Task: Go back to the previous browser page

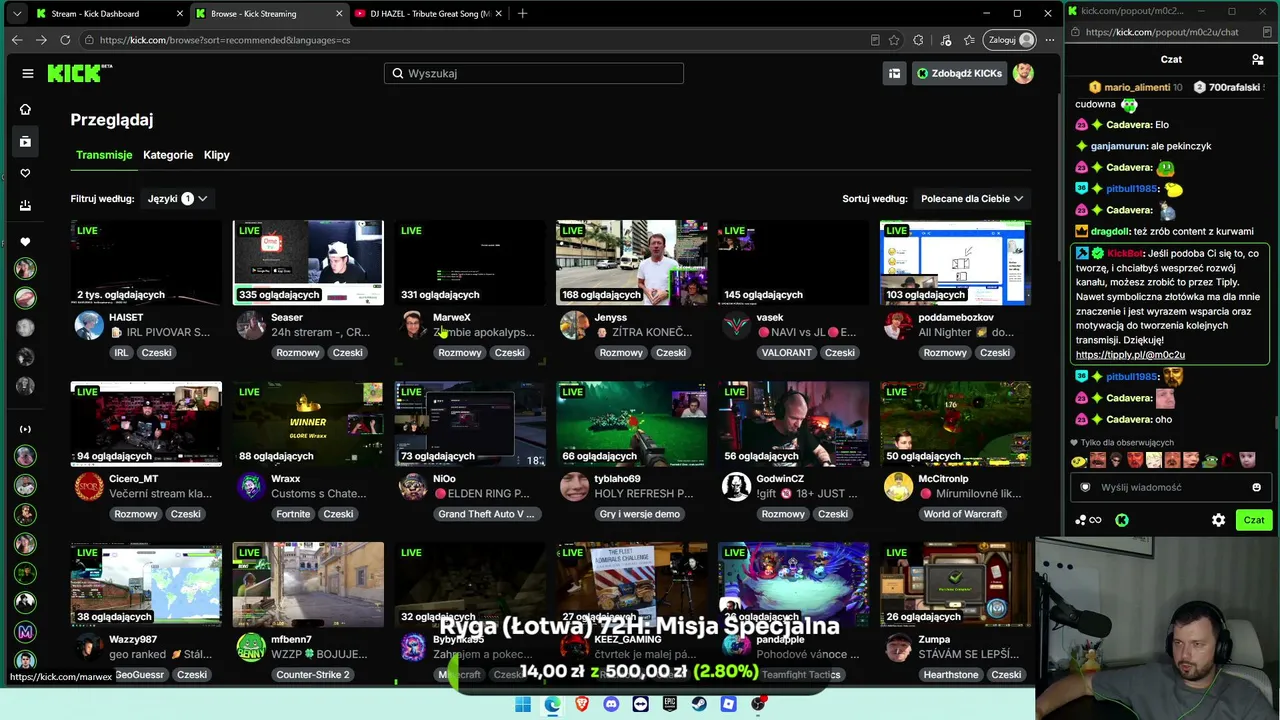Action: (17, 40)
